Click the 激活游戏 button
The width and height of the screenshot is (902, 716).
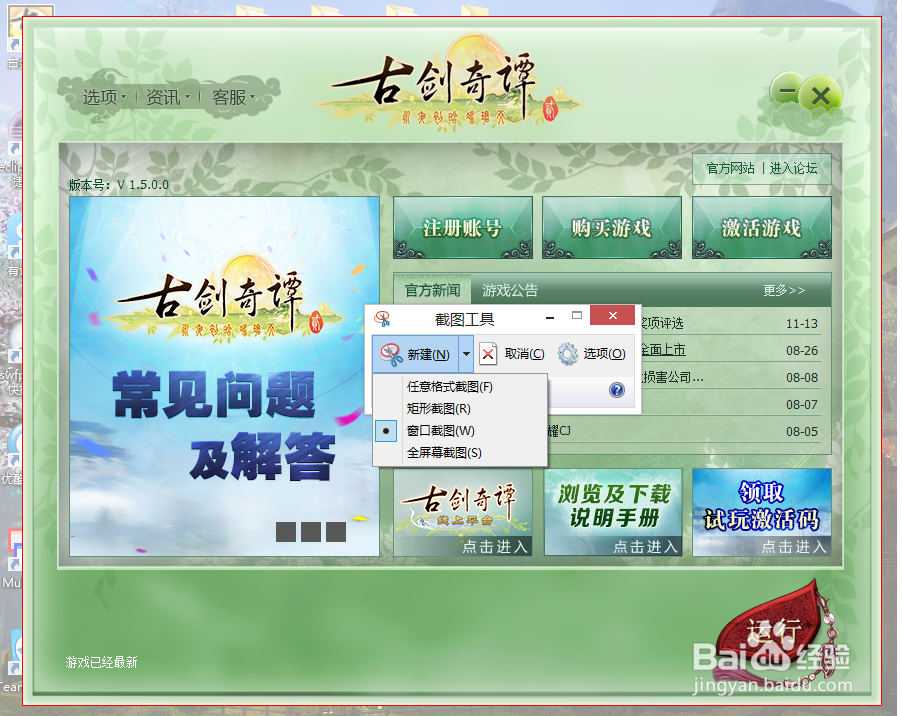pos(762,228)
